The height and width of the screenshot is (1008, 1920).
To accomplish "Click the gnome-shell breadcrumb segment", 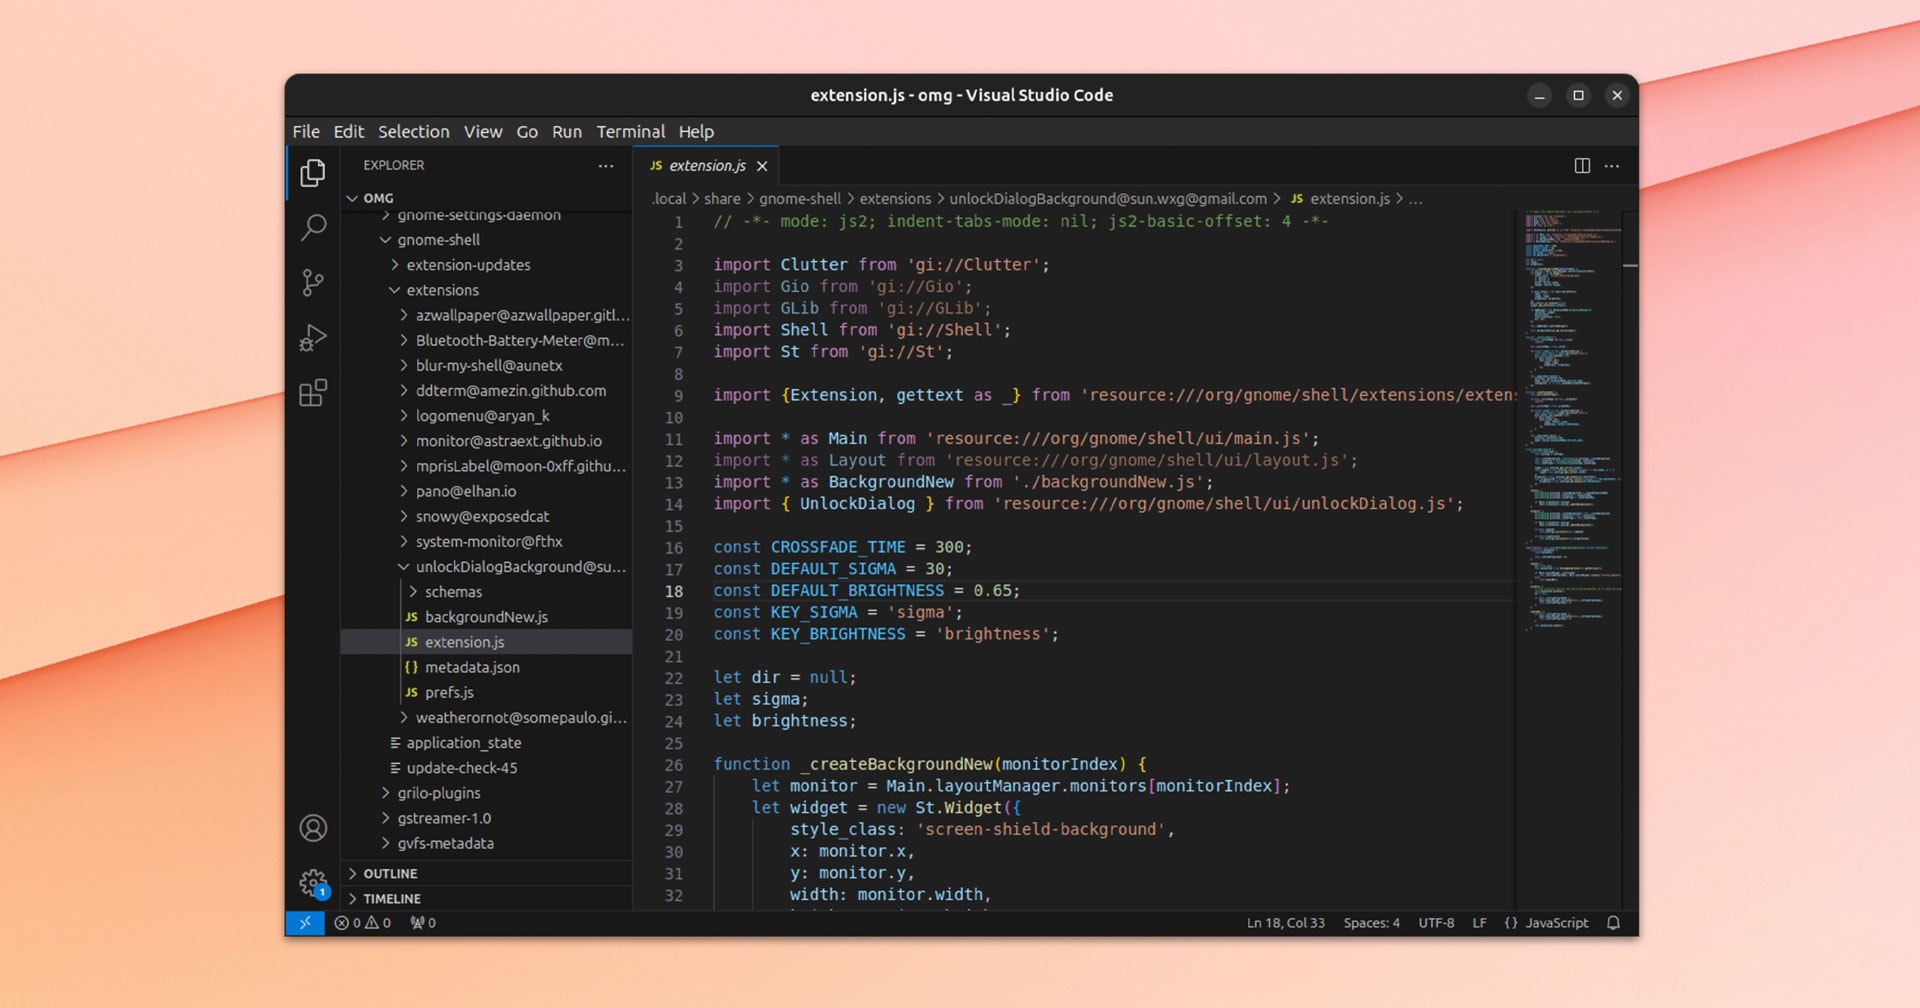I will pos(800,199).
